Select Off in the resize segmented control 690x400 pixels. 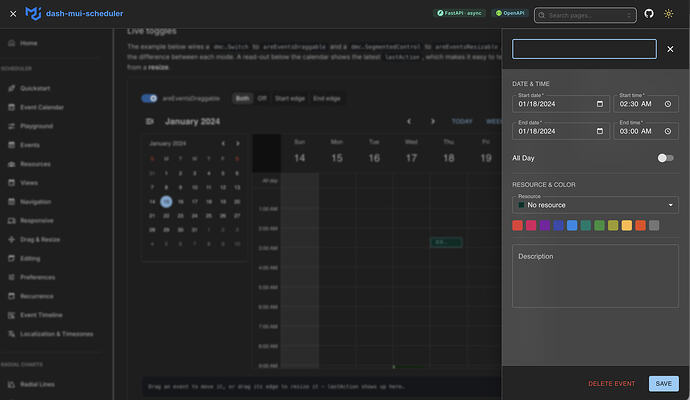(x=262, y=99)
